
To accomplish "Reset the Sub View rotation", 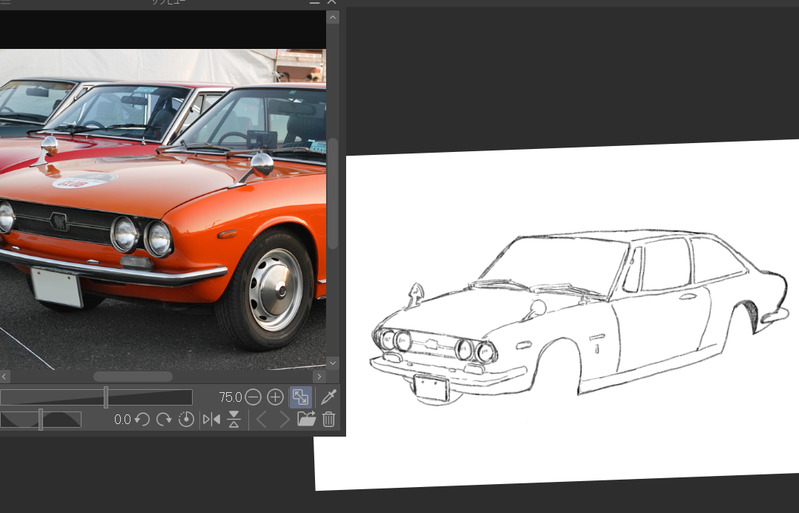I will click(187, 419).
